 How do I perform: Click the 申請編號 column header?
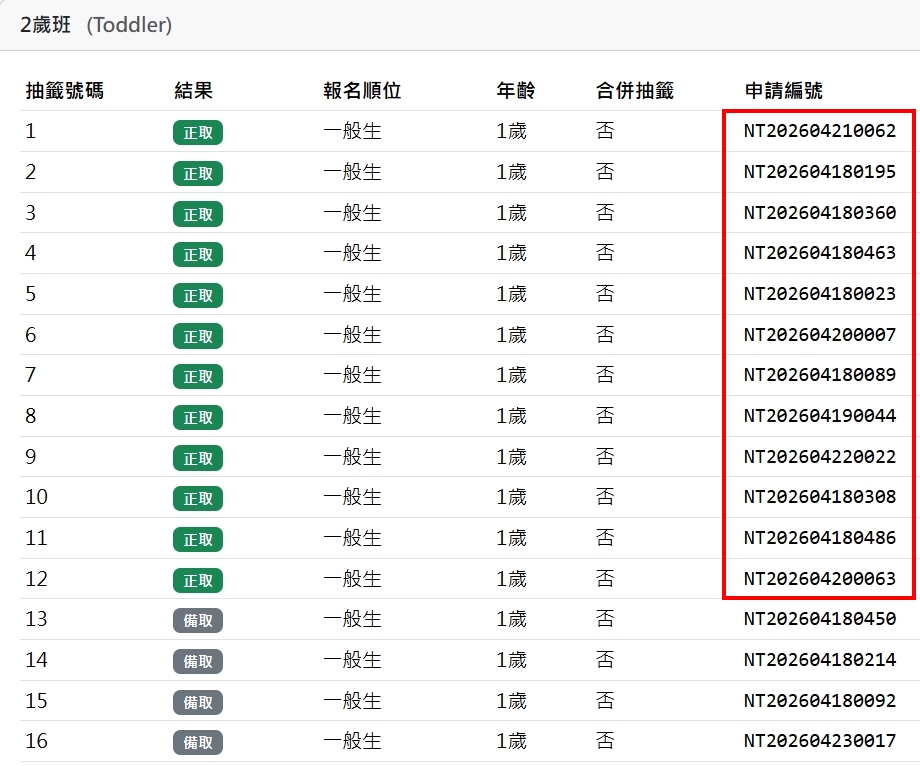(784, 91)
